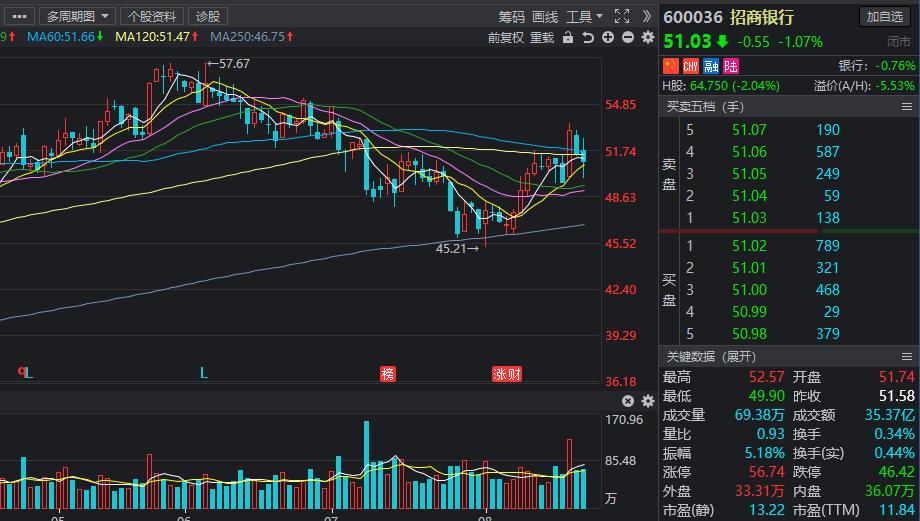This screenshot has width=920, height=521.
Task: Click the 银行 sector -0.76% link
Action: [x=877, y=66]
